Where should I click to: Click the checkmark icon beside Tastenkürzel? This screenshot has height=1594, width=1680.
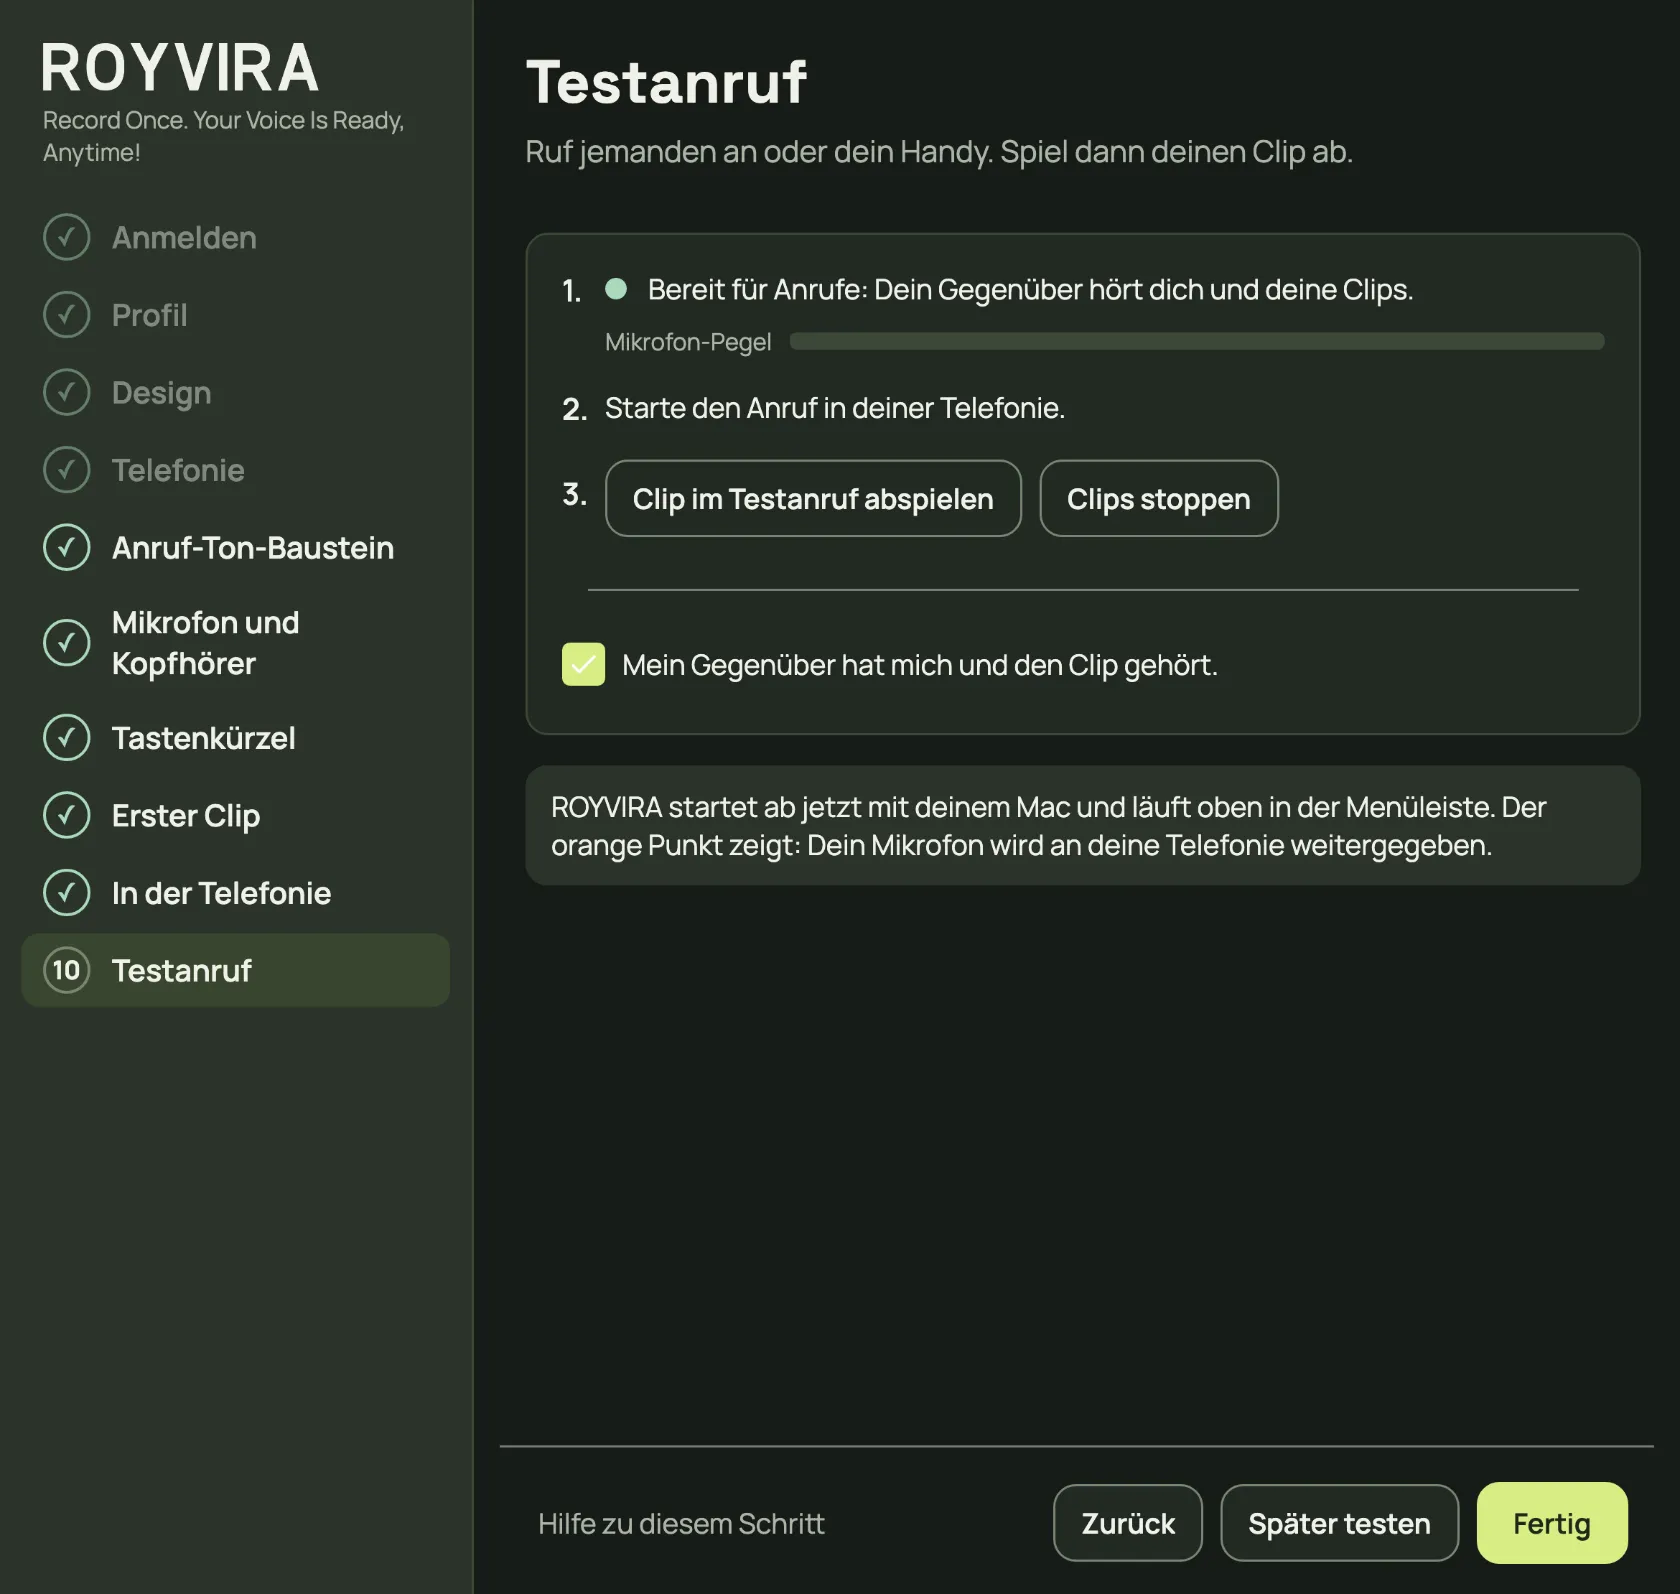coord(66,737)
